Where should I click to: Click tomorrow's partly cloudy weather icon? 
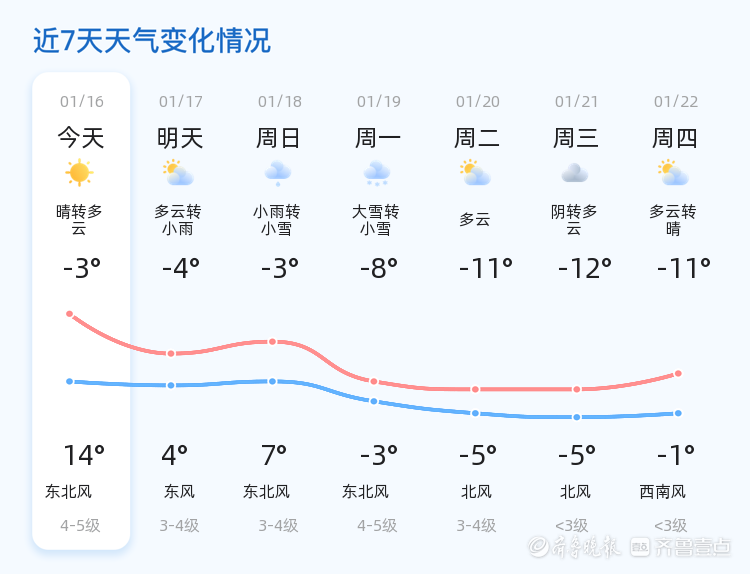[x=179, y=174]
